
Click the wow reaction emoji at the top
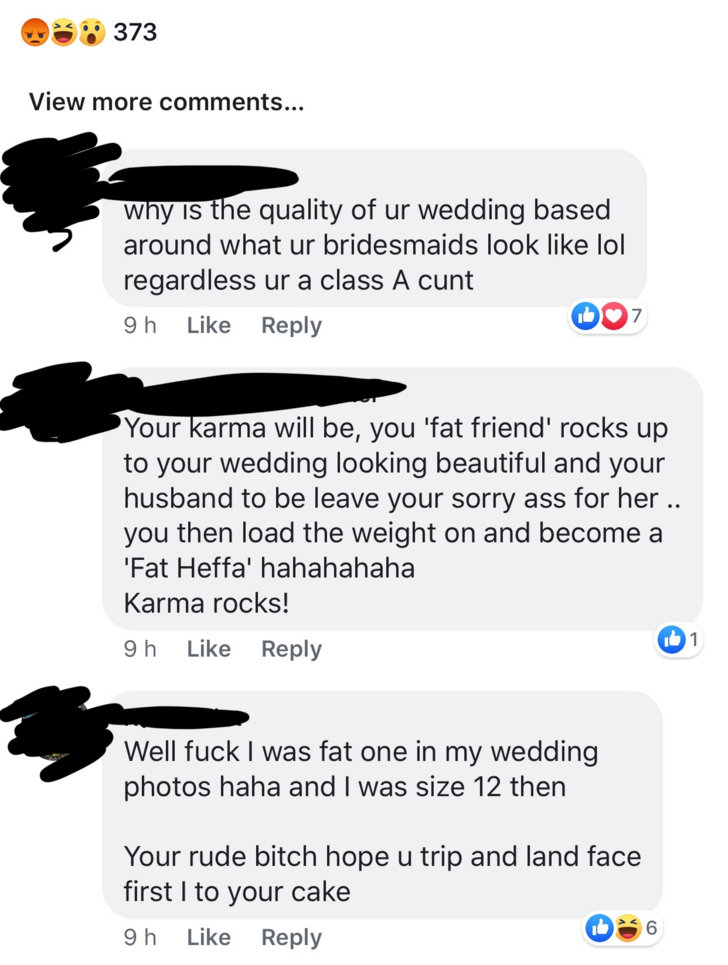point(91,33)
